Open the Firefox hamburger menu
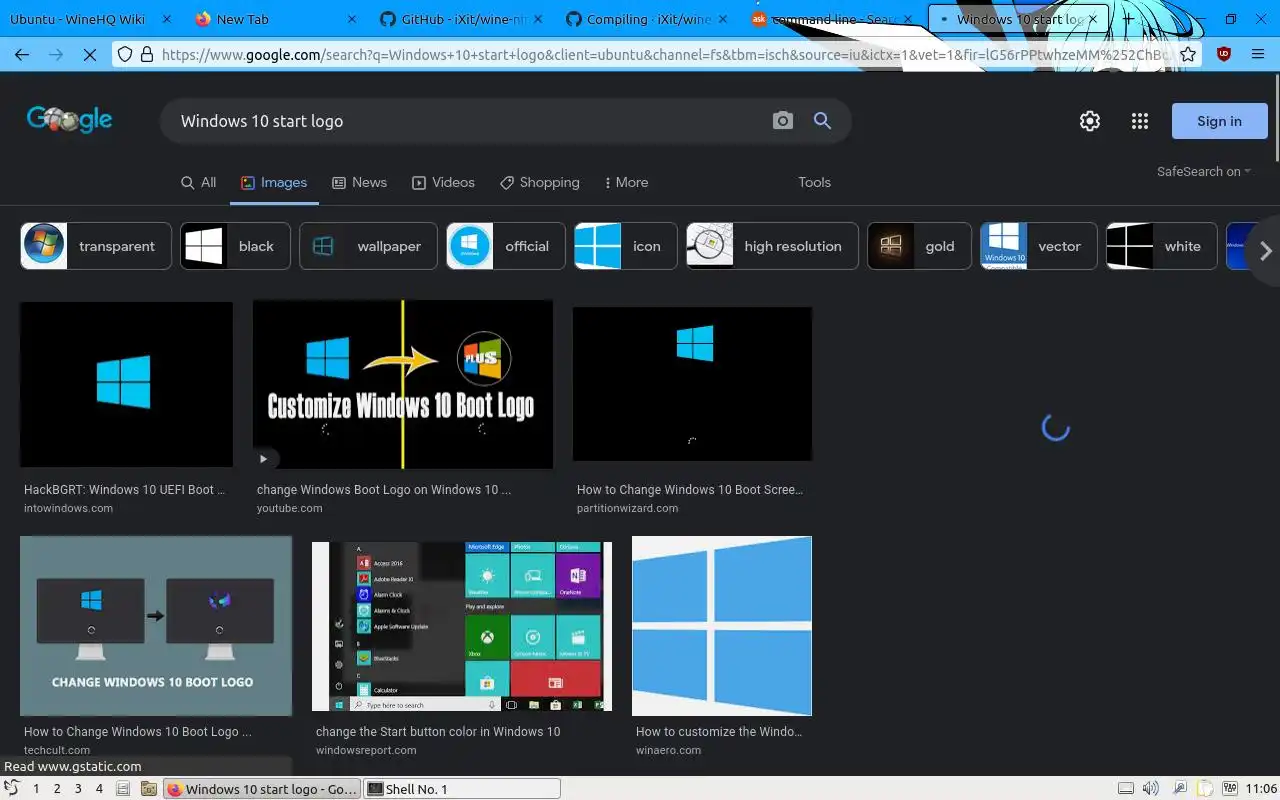Image resolution: width=1280 pixels, height=800 pixels. click(1258, 55)
